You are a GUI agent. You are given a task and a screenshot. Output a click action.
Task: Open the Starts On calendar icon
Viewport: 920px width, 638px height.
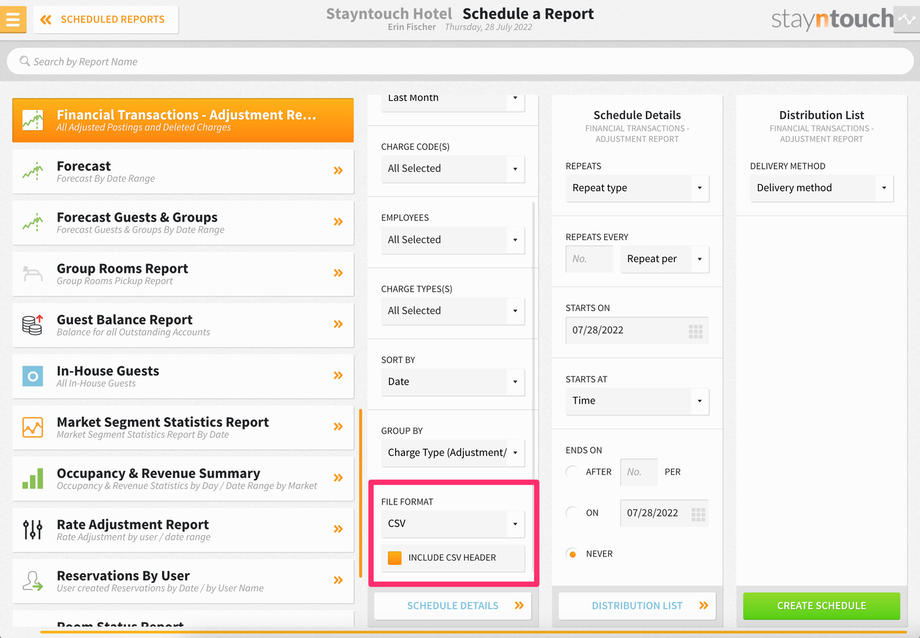[x=696, y=332]
